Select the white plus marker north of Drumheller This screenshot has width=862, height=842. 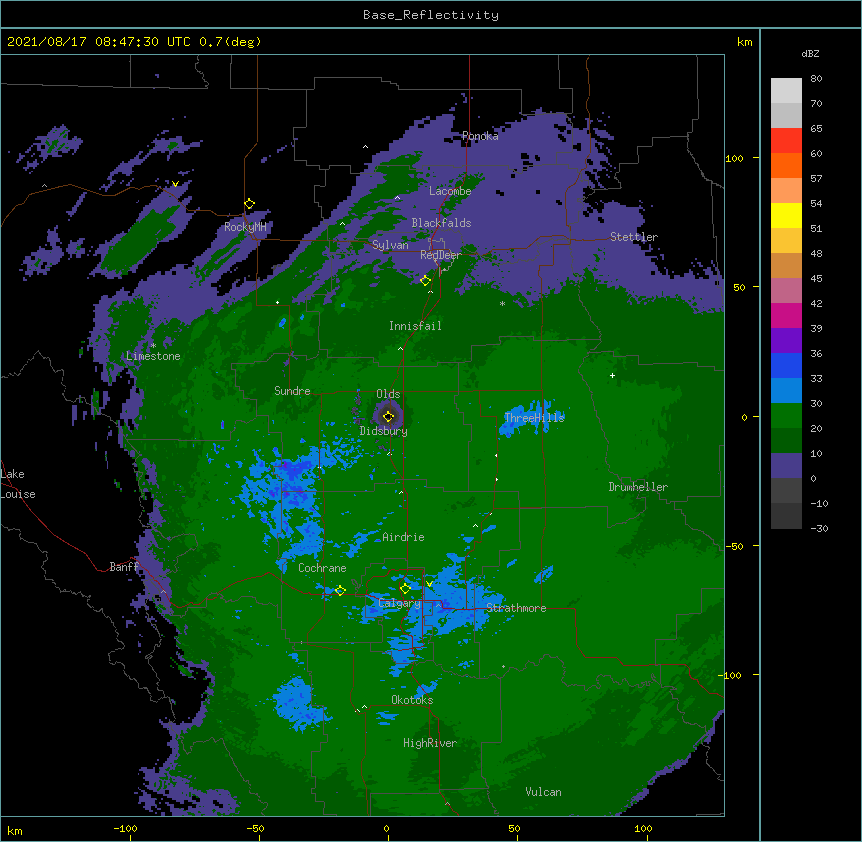coord(612,375)
